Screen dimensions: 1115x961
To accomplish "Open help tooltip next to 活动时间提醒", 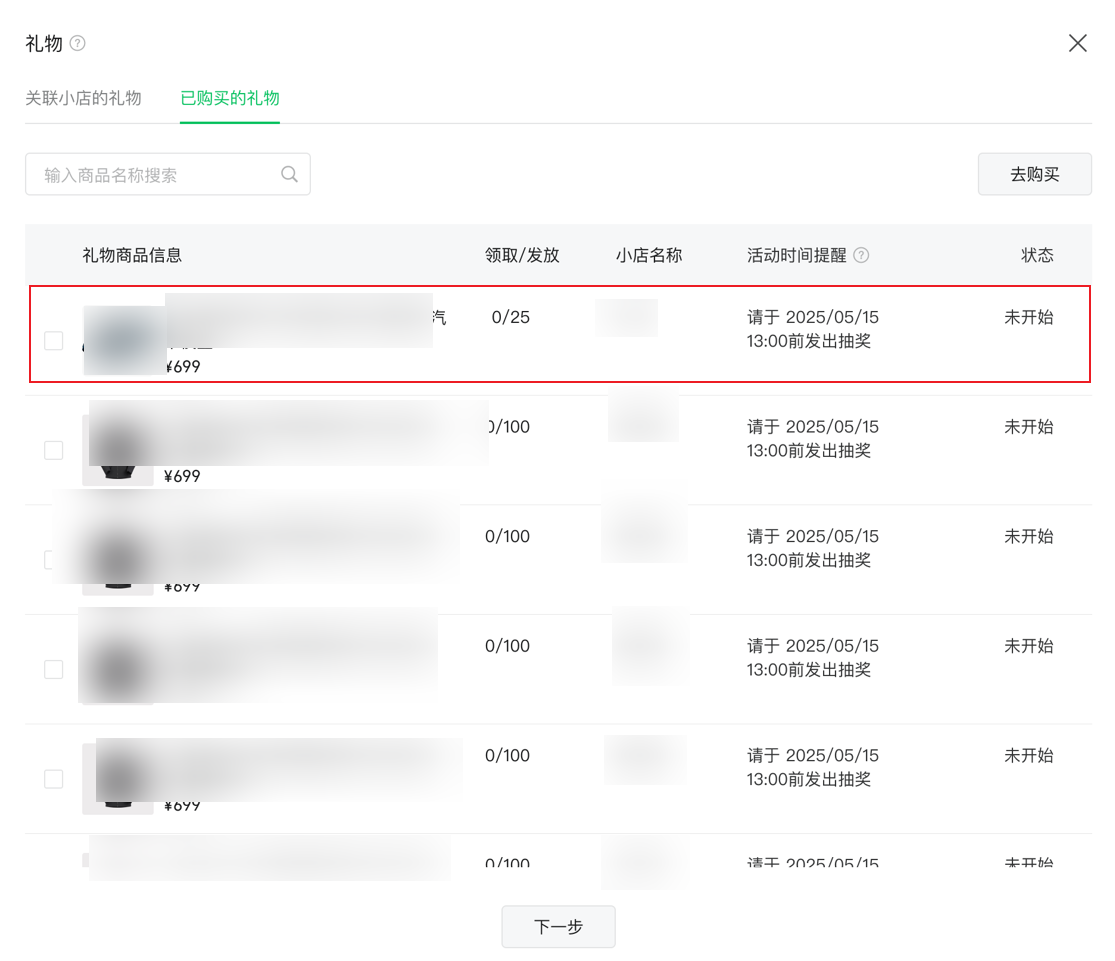I will (860, 255).
